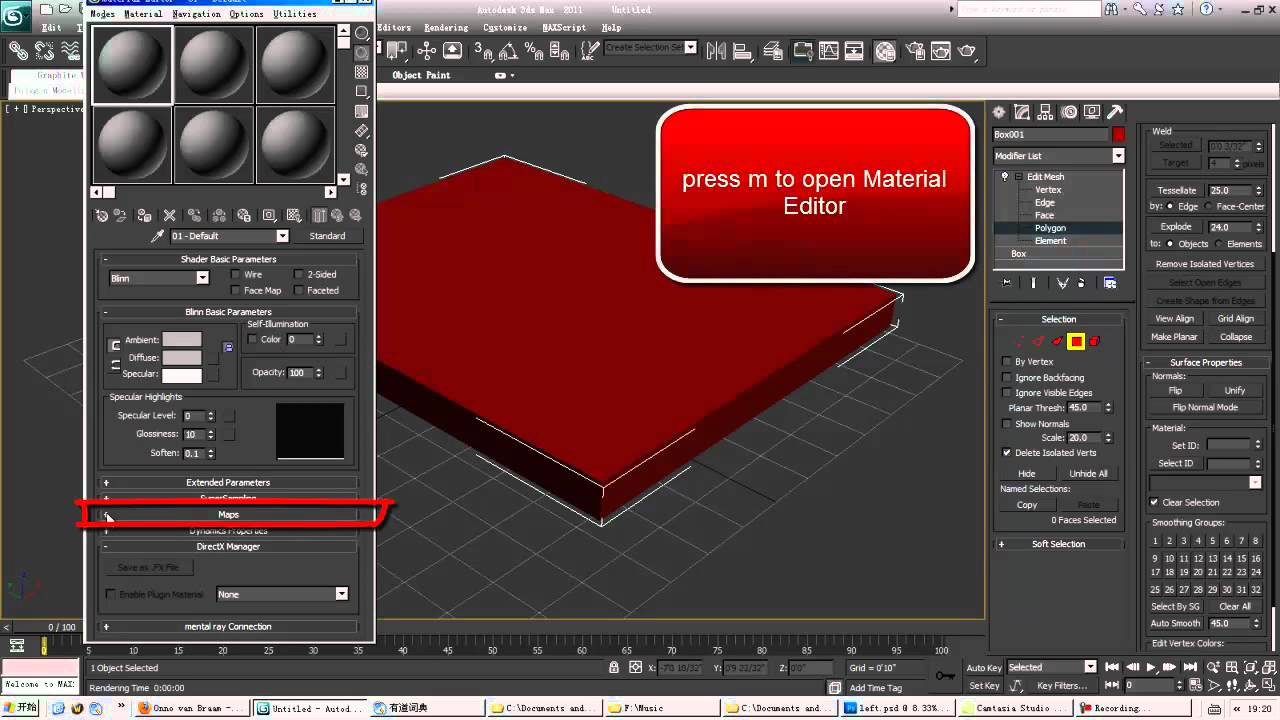The image size is (1280, 720).
Task: Expand the Maps rollout
Action: (x=228, y=514)
